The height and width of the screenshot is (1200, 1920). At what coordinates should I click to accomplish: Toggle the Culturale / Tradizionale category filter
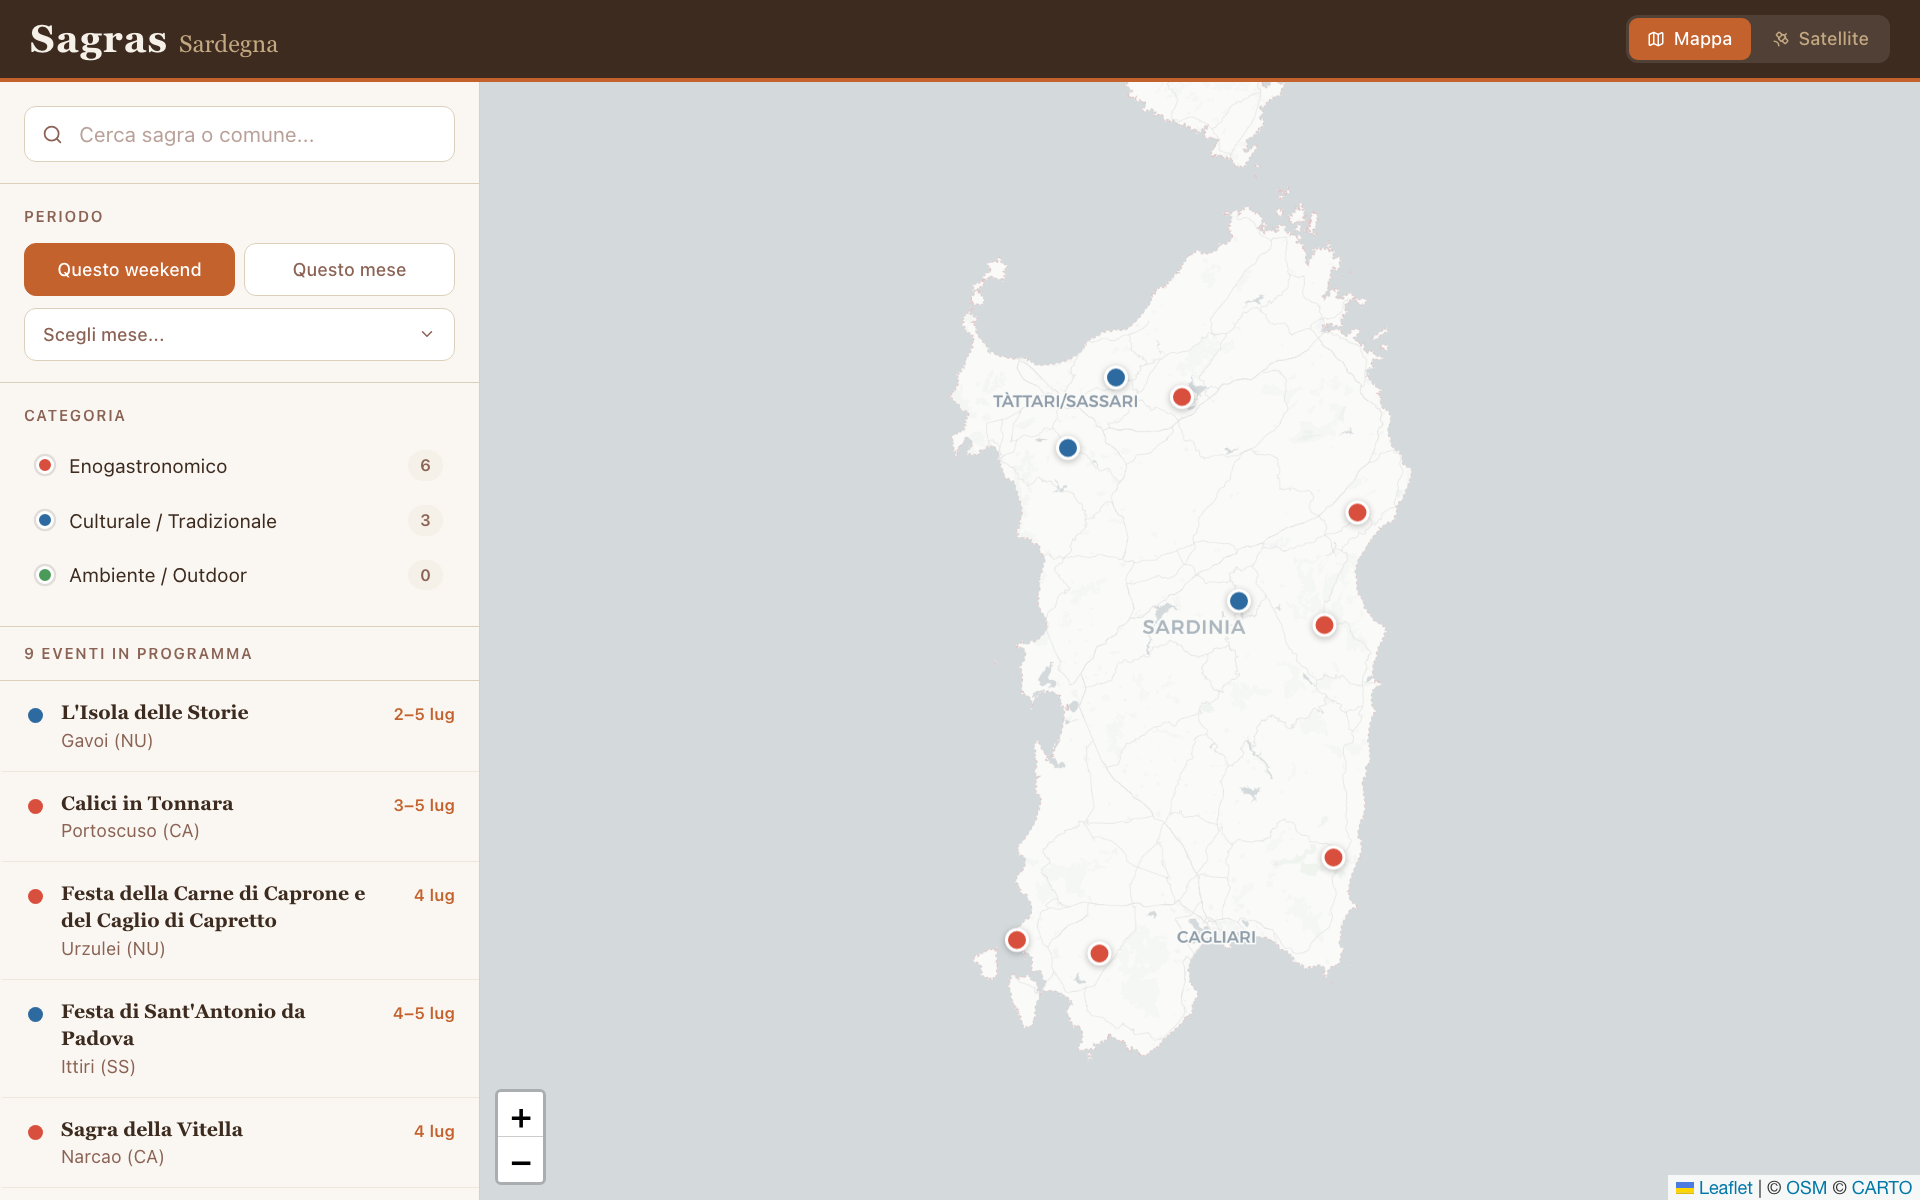pos(239,521)
